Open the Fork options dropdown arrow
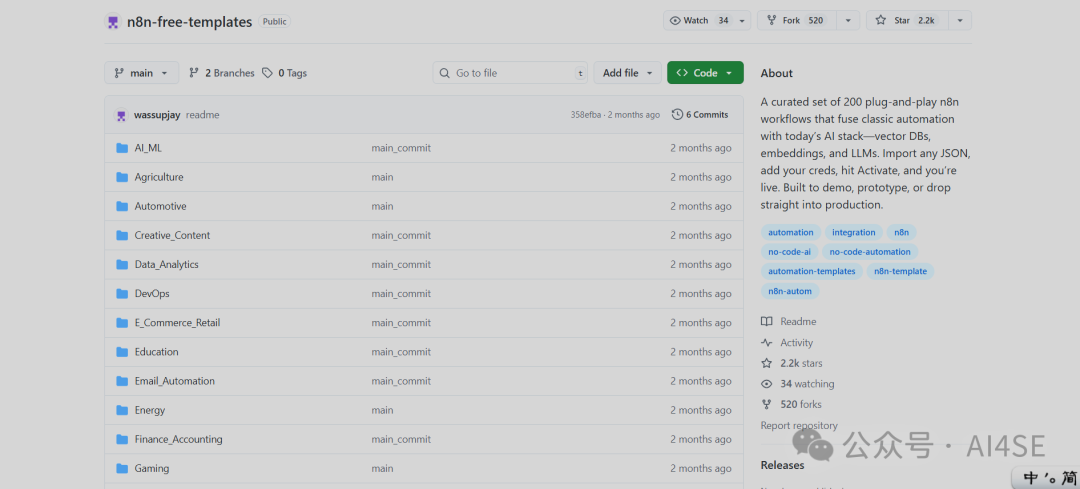The height and width of the screenshot is (489, 1080). [848, 21]
